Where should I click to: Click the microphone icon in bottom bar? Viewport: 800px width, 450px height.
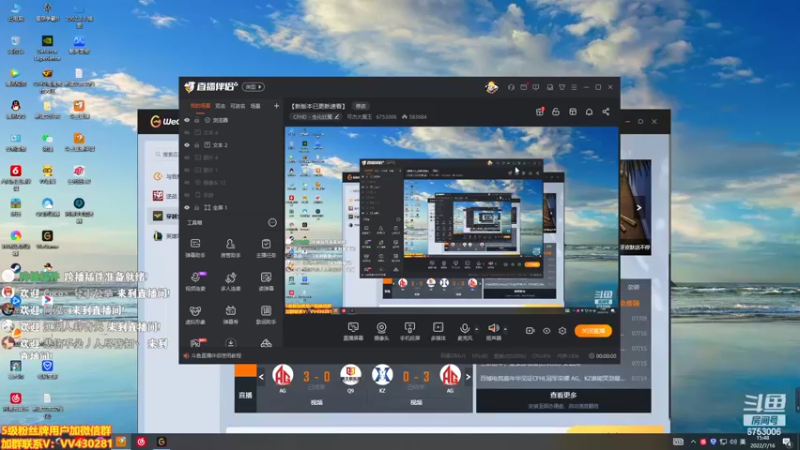point(464,329)
